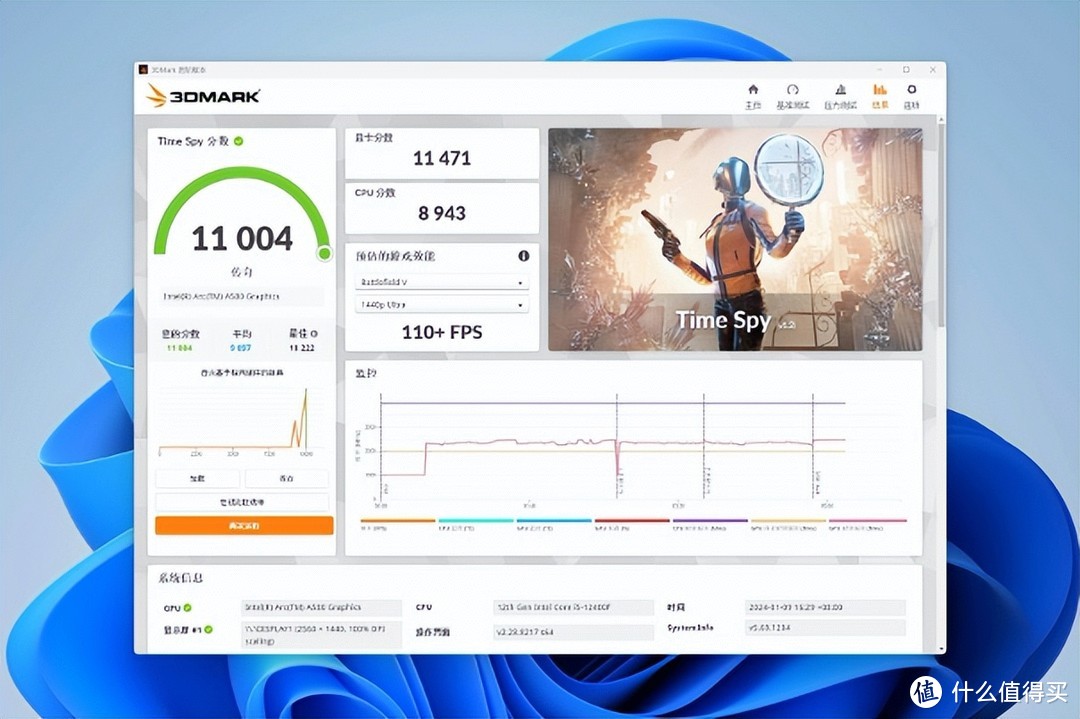Click the Save button under the score chart
This screenshot has height=719, width=1080.
click(x=287, y=479)
